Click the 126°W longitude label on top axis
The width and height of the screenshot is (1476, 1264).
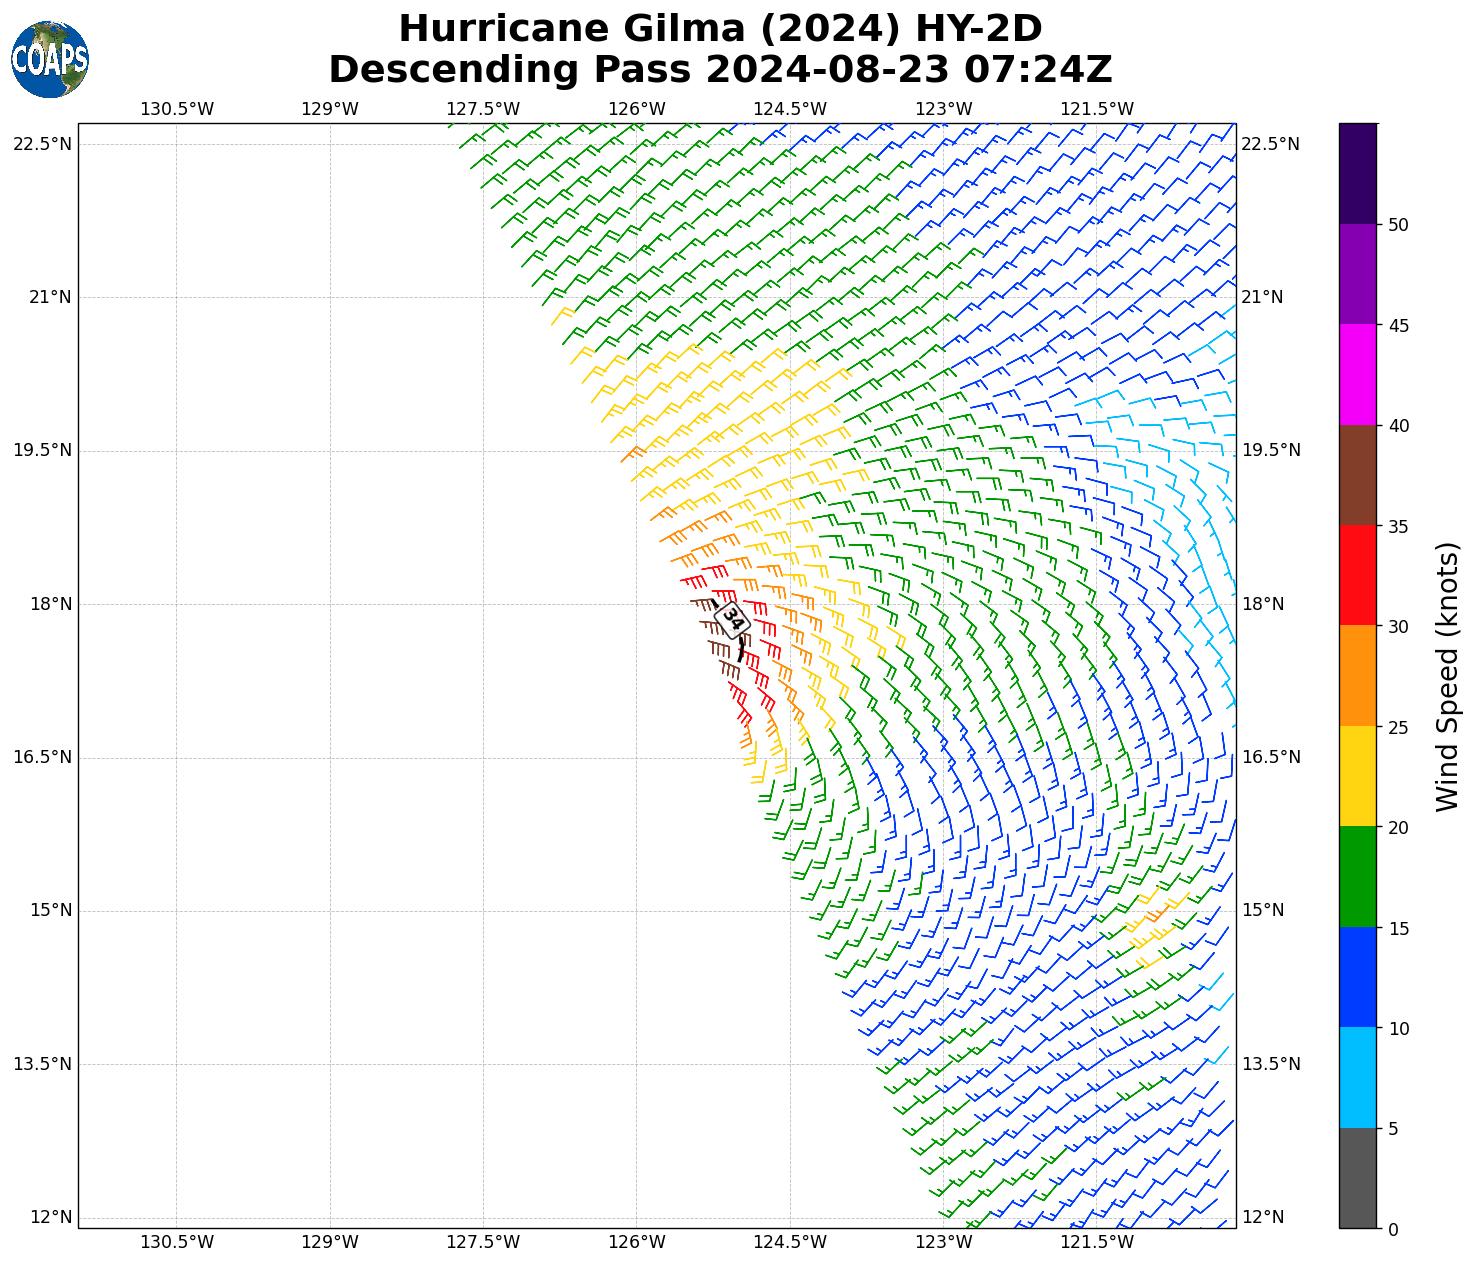tap(637, 109)
